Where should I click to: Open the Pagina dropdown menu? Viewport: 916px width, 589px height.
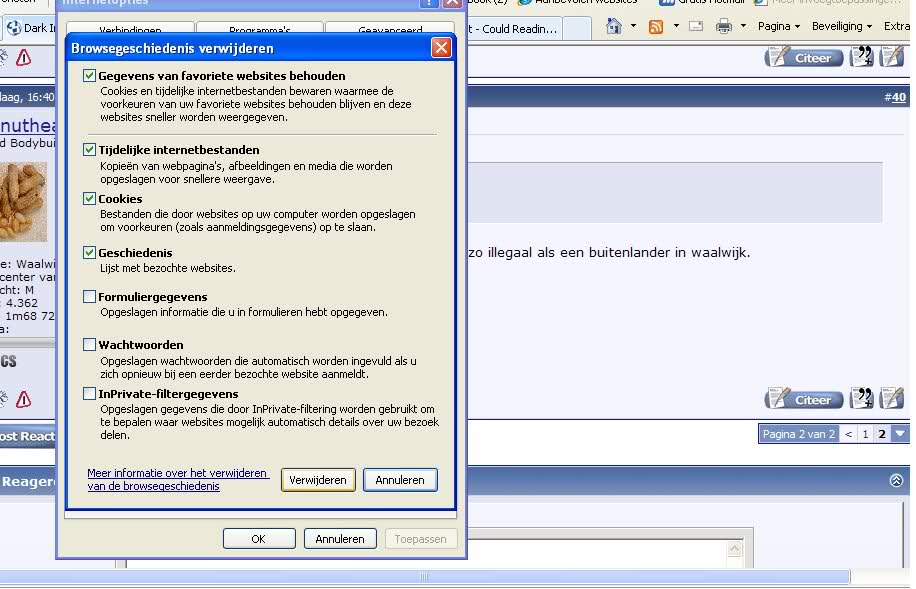coord(779,26)
